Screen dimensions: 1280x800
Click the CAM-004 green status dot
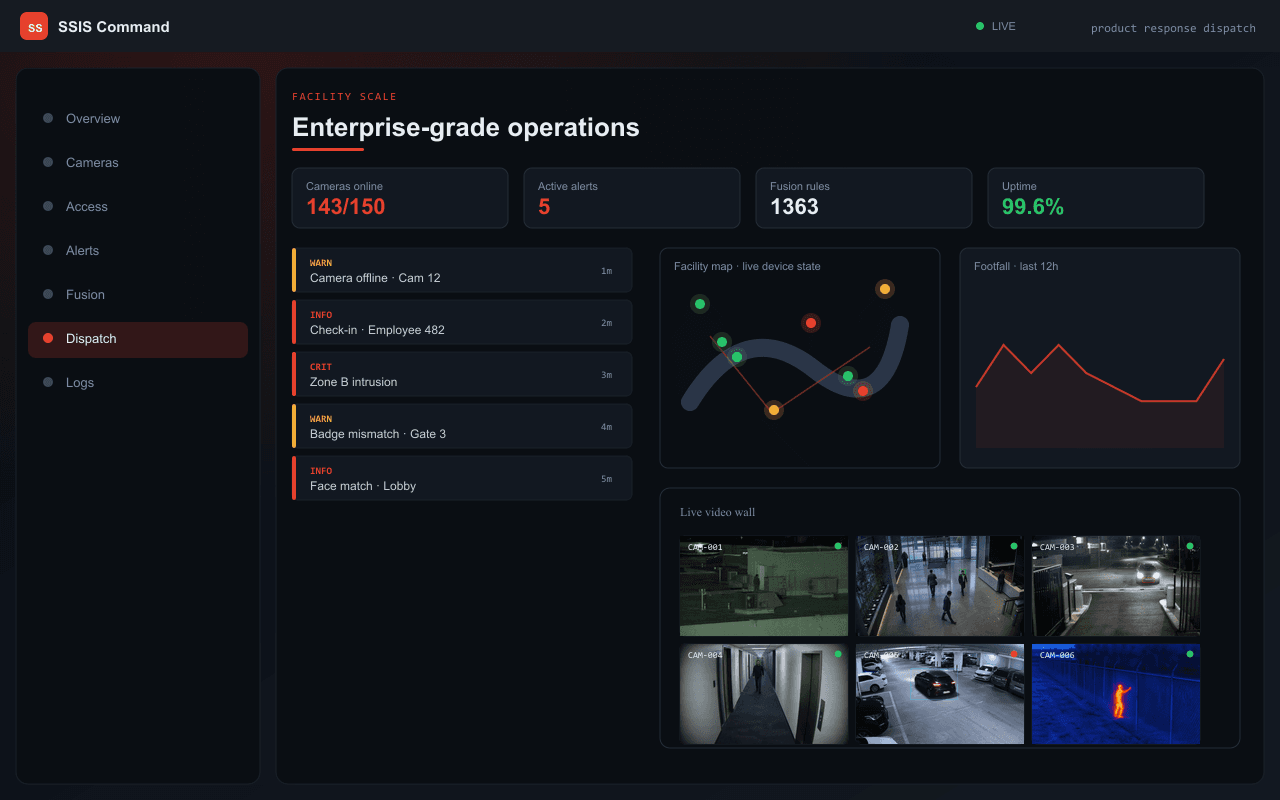pos(838,654)
